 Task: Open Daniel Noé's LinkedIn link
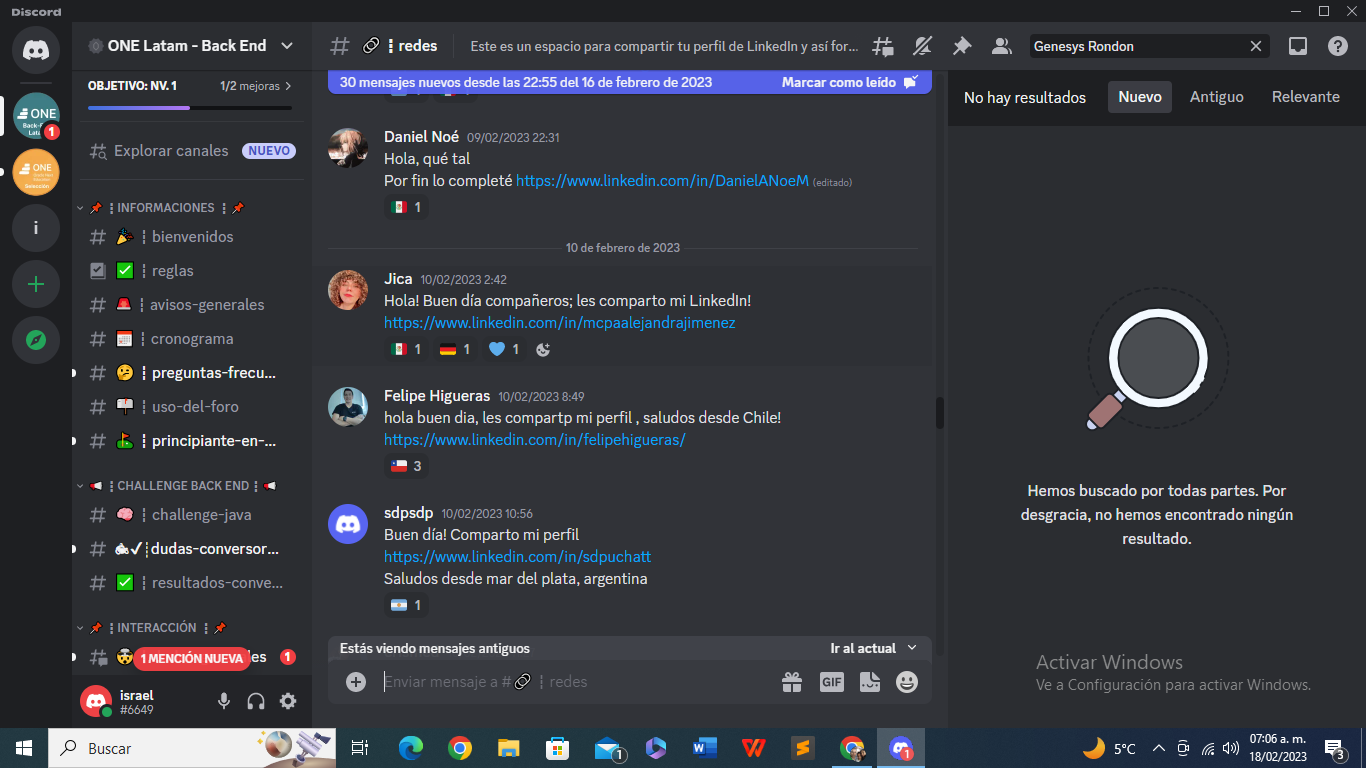tap(662, 181)
